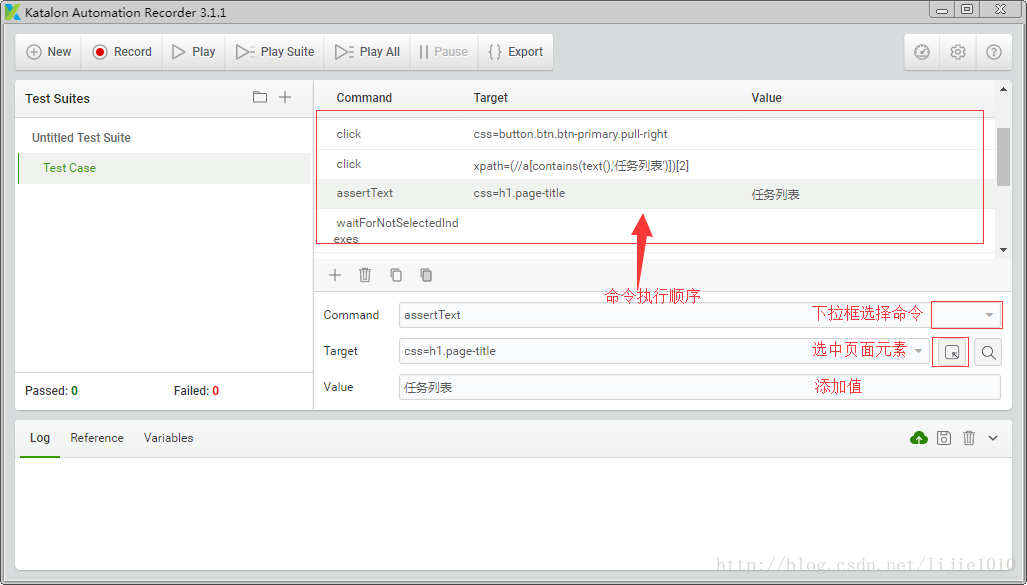Upload logs with the green cloud icon
1027x585 pixels.
point(919,438)
